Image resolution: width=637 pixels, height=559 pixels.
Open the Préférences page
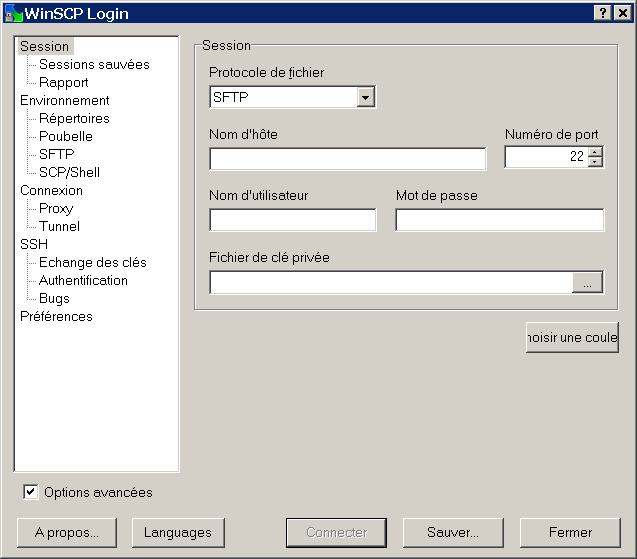[56, 316]
